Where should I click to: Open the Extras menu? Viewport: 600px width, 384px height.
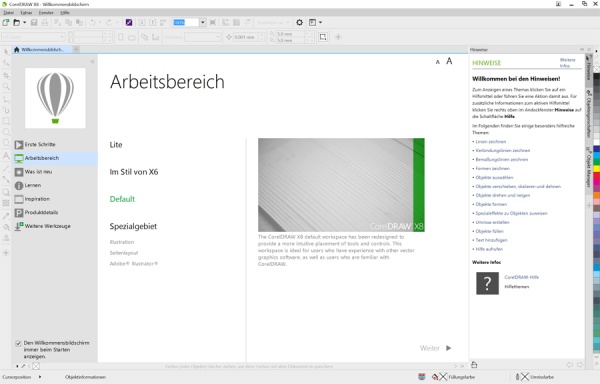(x=26, y=13)
